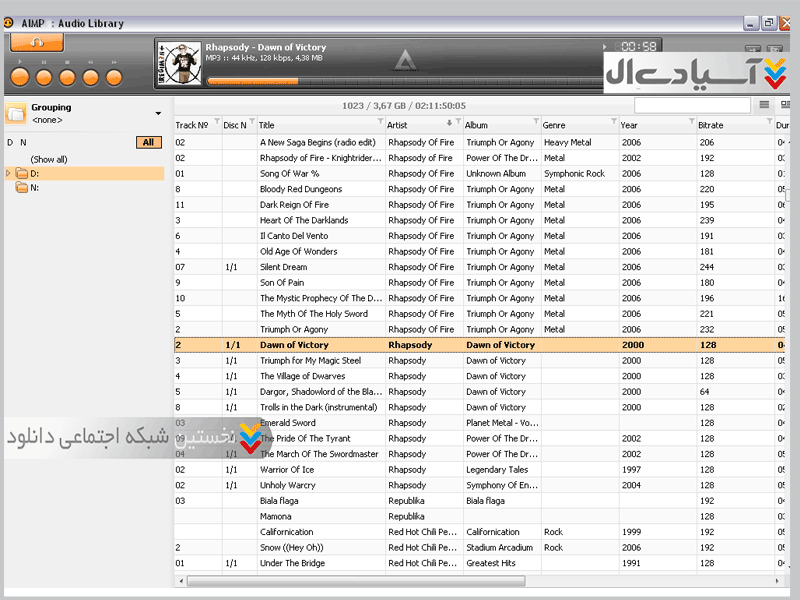Open the Title column filter dropdown
Image resolution: width=800 pixels, height=600 pixels.
point(381,122)
